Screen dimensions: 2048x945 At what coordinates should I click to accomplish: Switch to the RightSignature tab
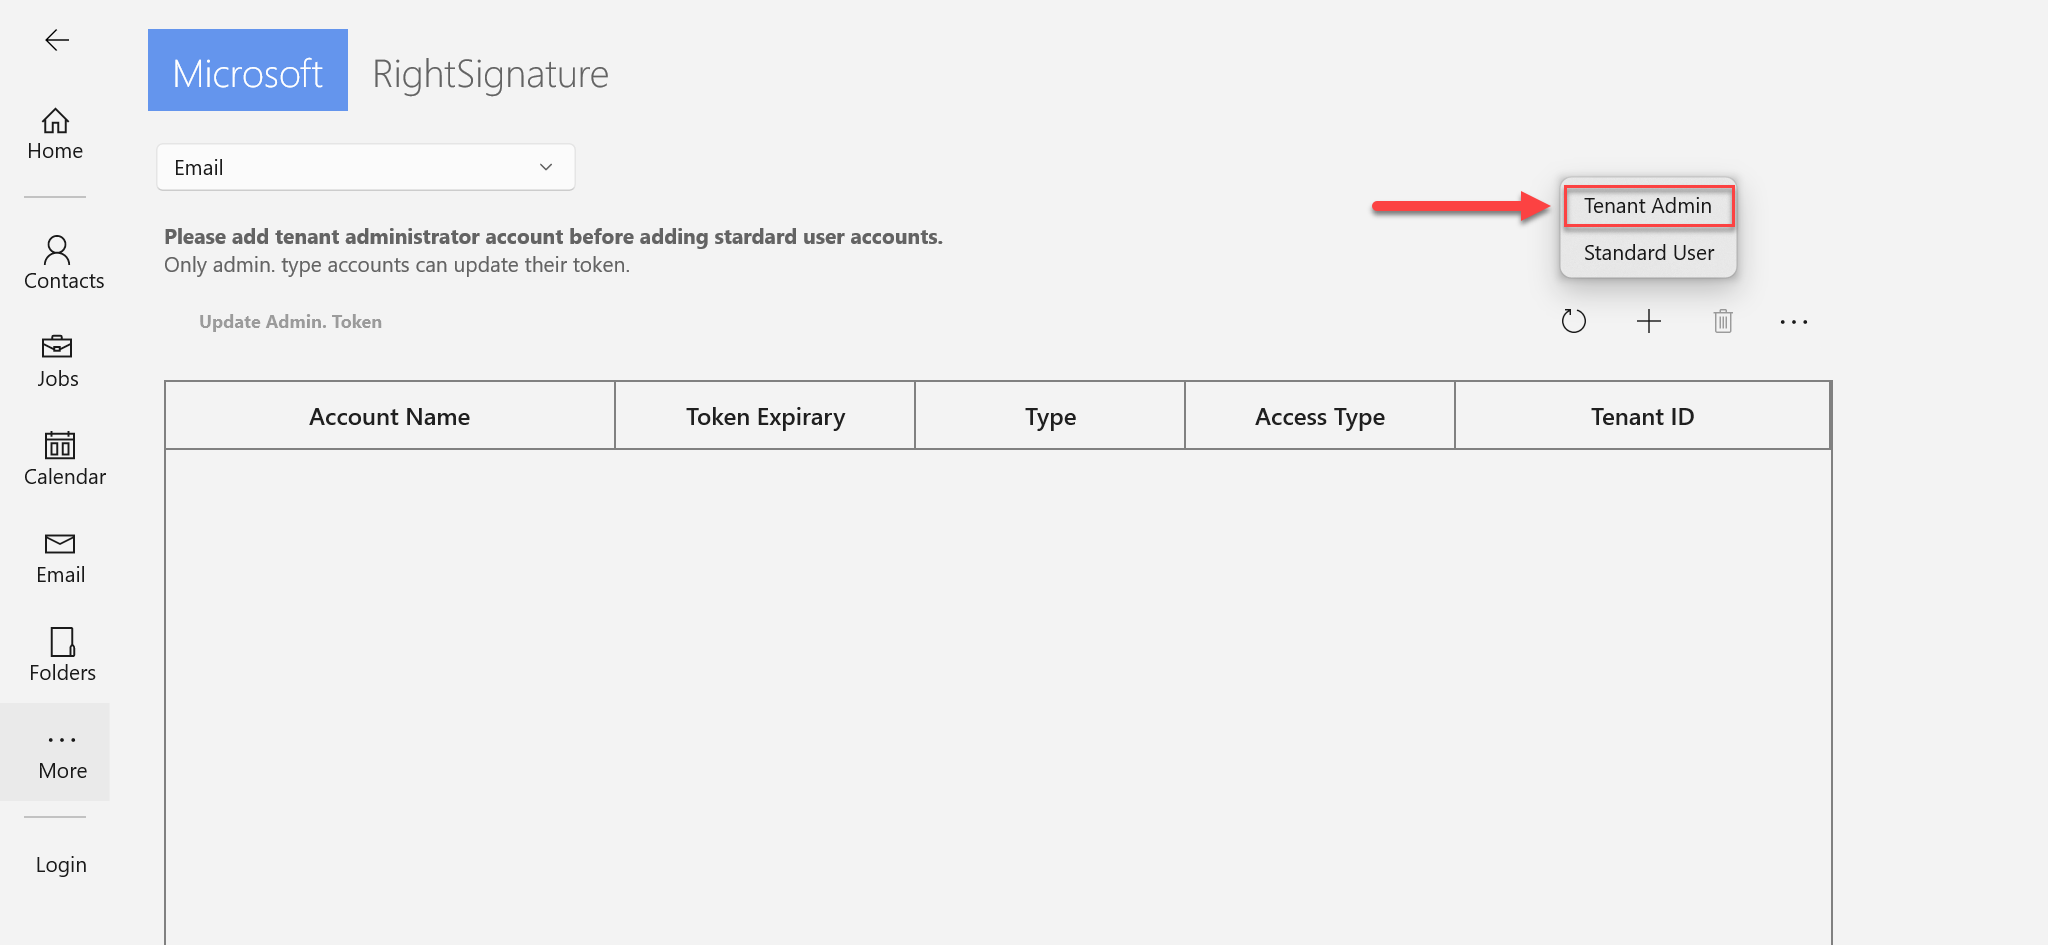coord(490,74)
